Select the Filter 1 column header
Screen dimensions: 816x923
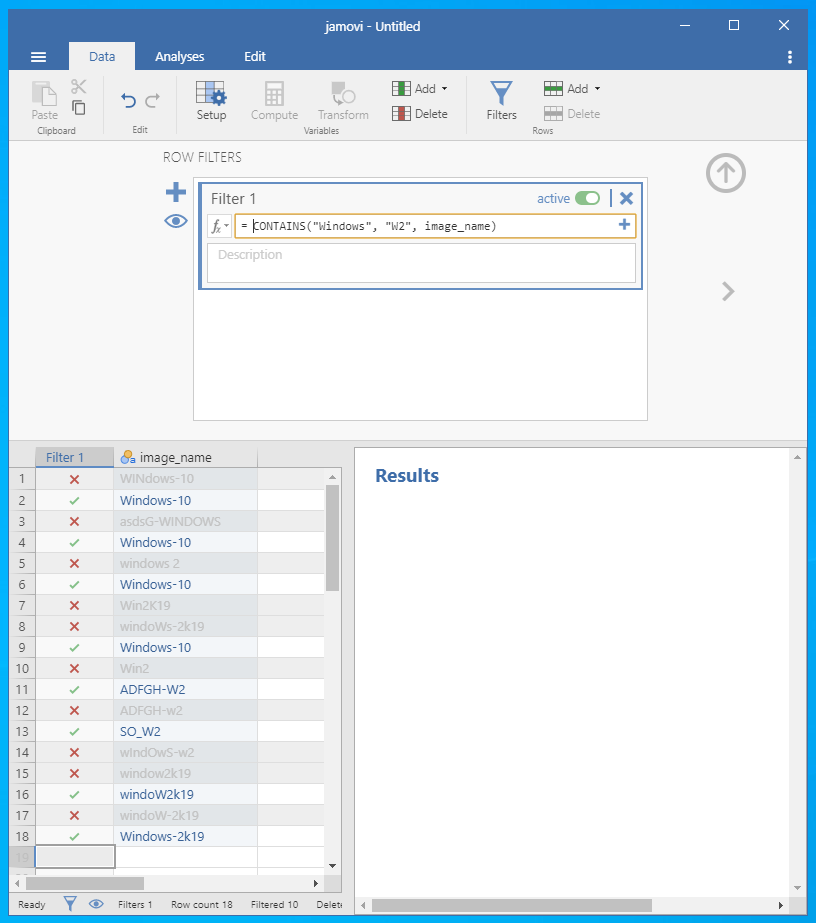[75, 457]
